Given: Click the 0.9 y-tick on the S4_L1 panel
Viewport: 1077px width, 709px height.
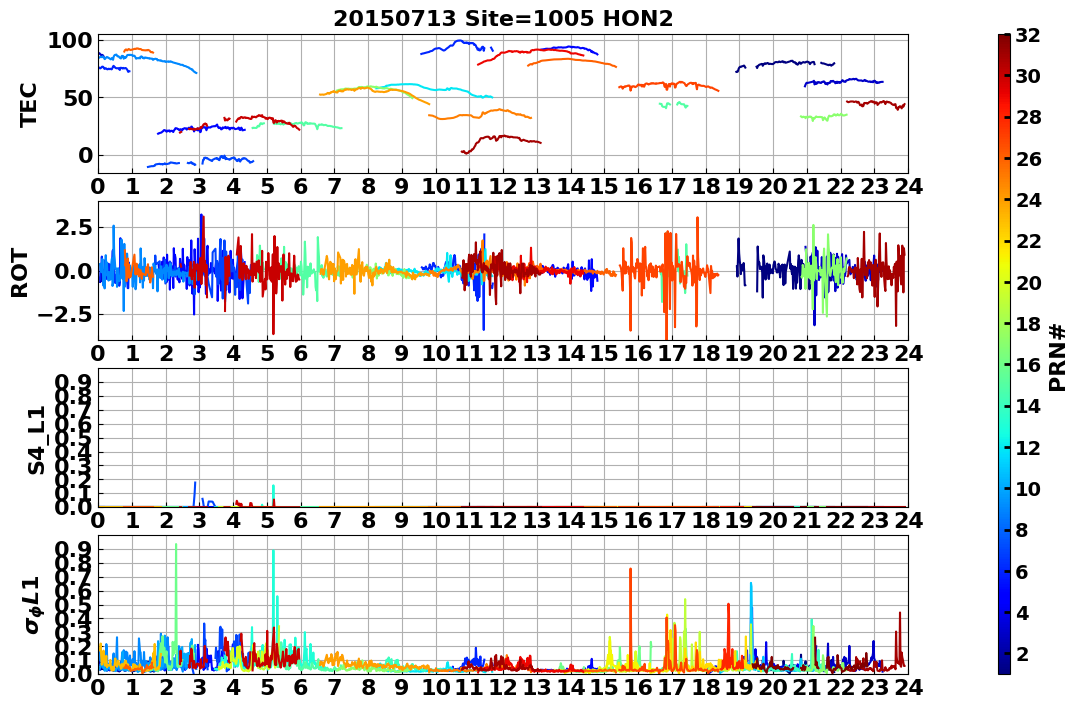Looking at the screenshot, I should point(74,382).
